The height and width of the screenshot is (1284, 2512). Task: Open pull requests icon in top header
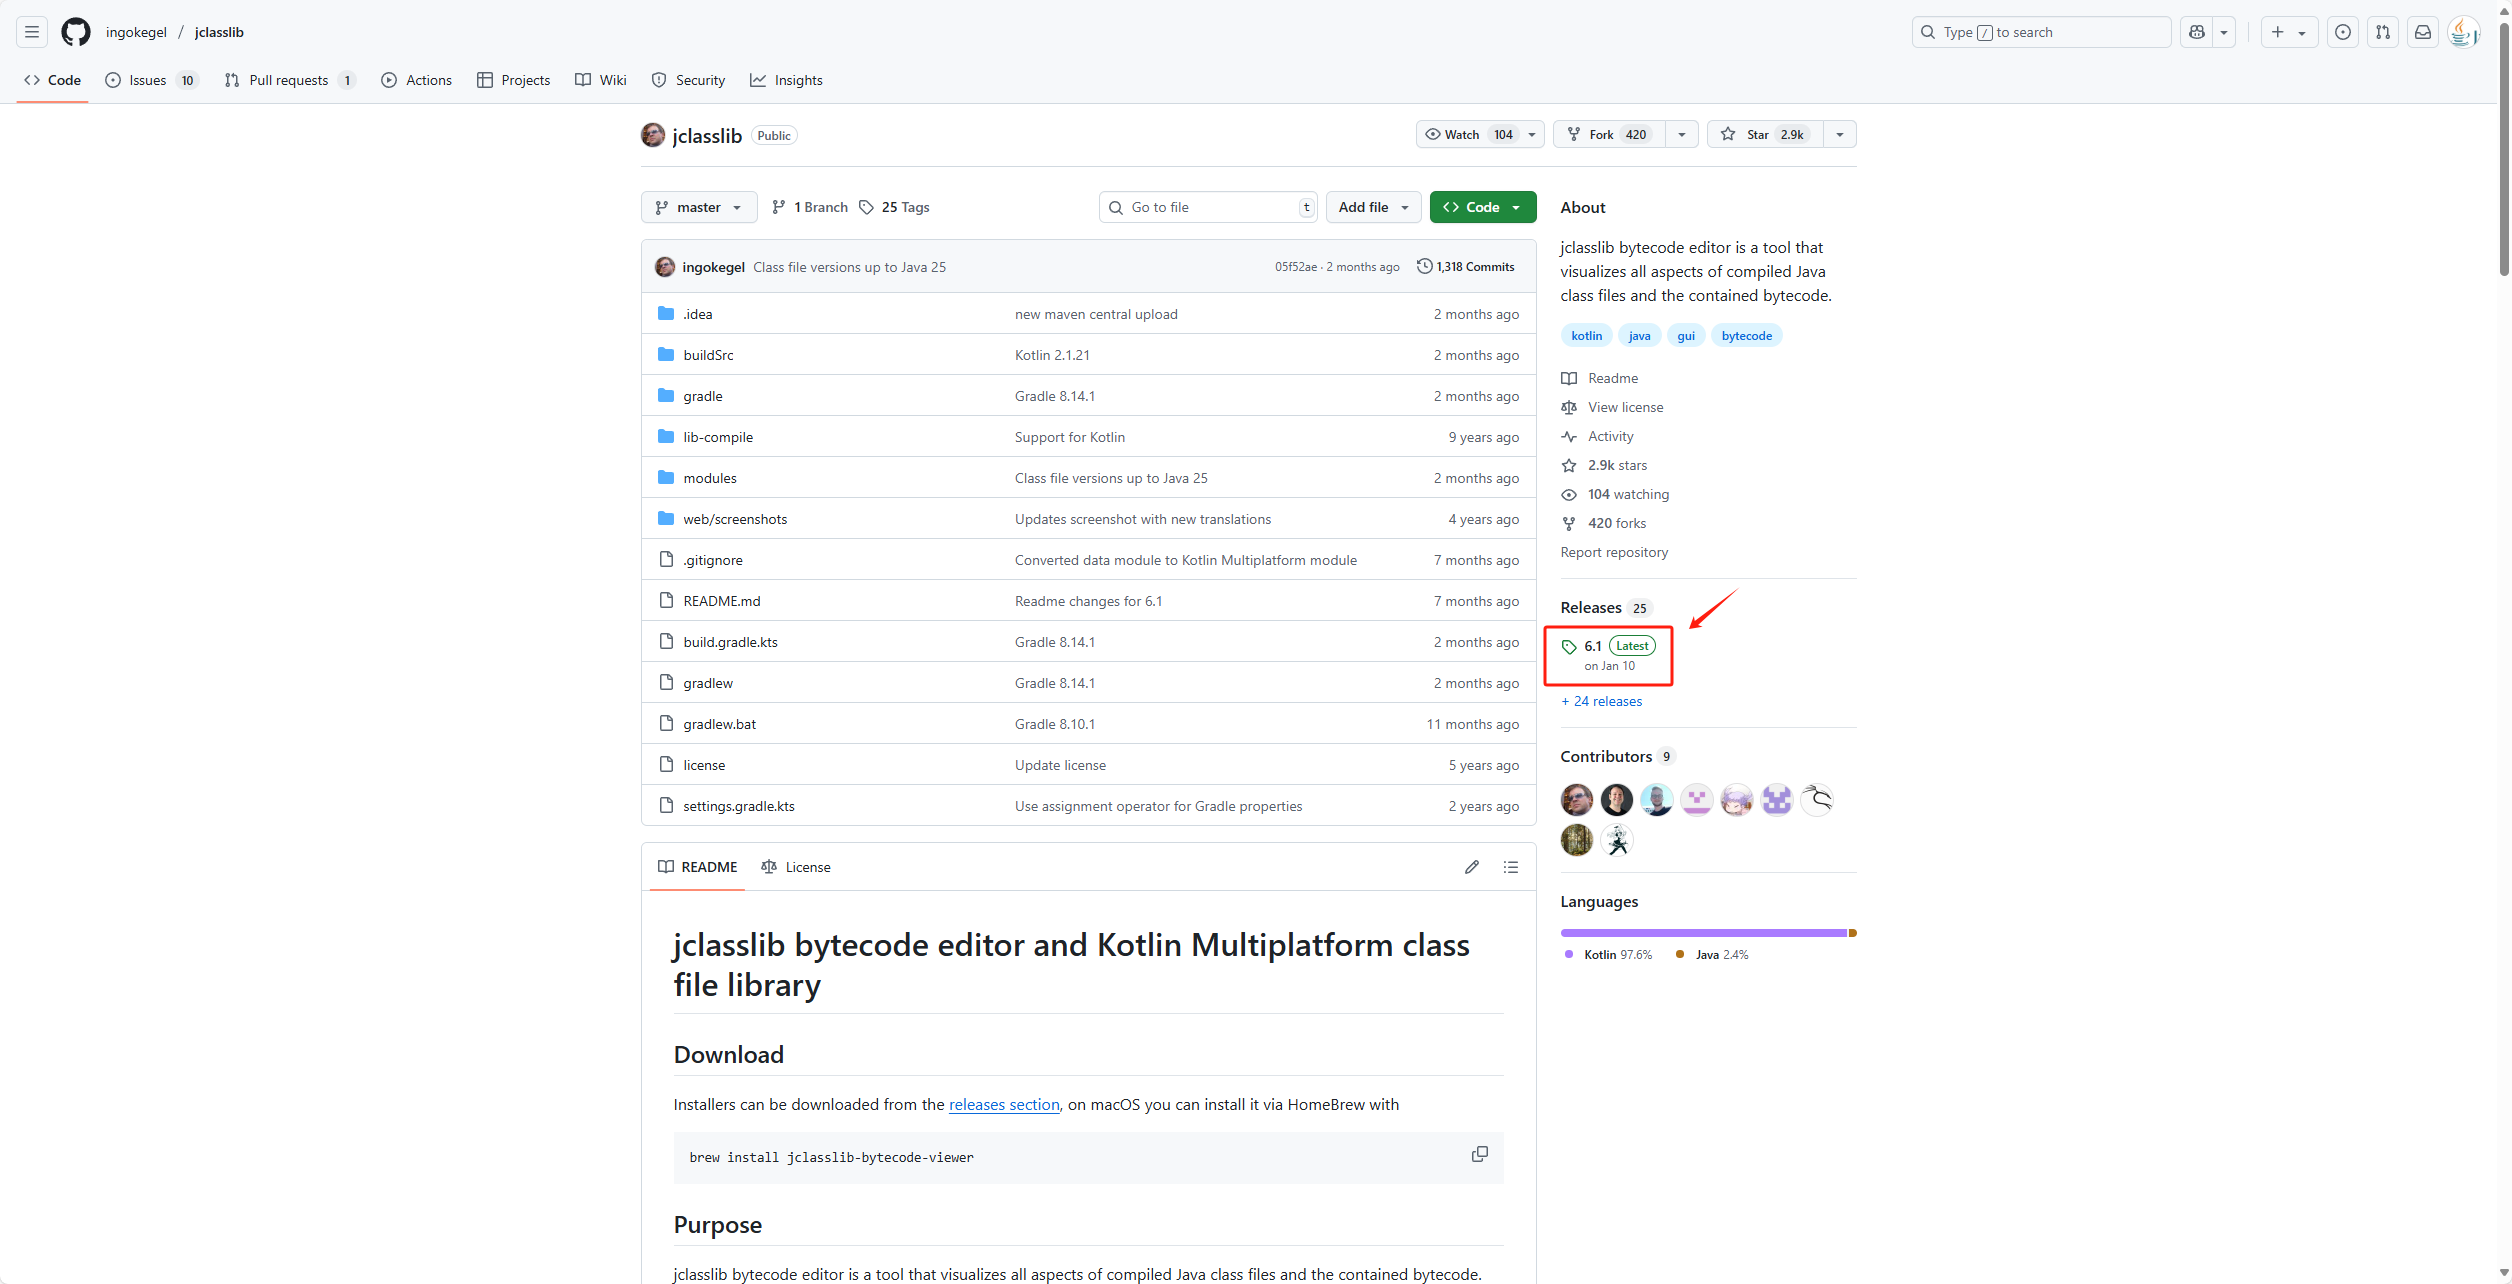pyautogui.click(x=2383, y=32)
